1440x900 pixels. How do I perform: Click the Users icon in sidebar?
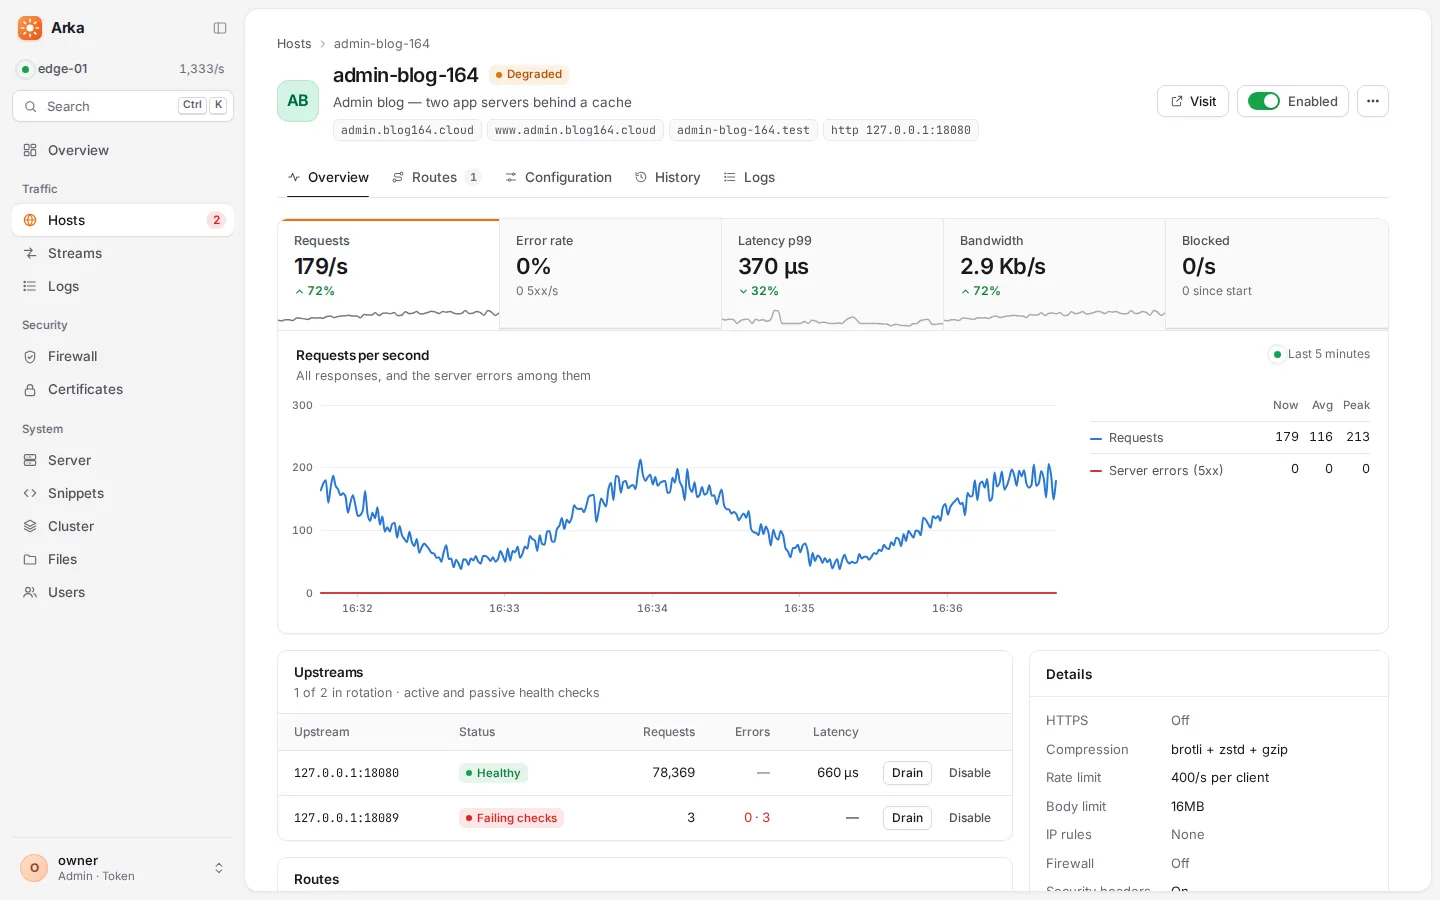pyautogui.click(x=30, y=592)
